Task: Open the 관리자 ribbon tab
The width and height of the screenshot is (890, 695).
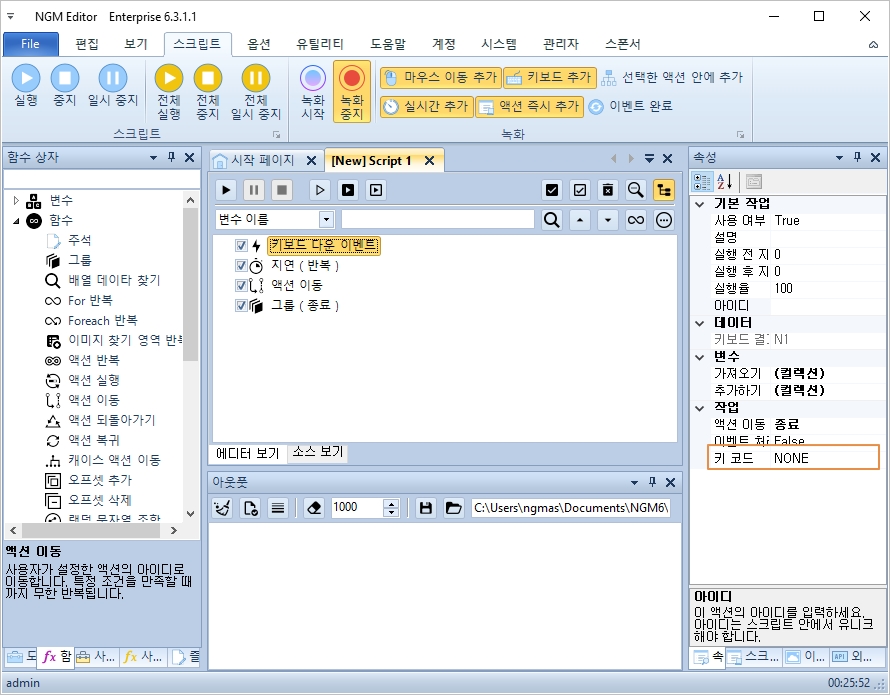Action: (x=561, y=44)
